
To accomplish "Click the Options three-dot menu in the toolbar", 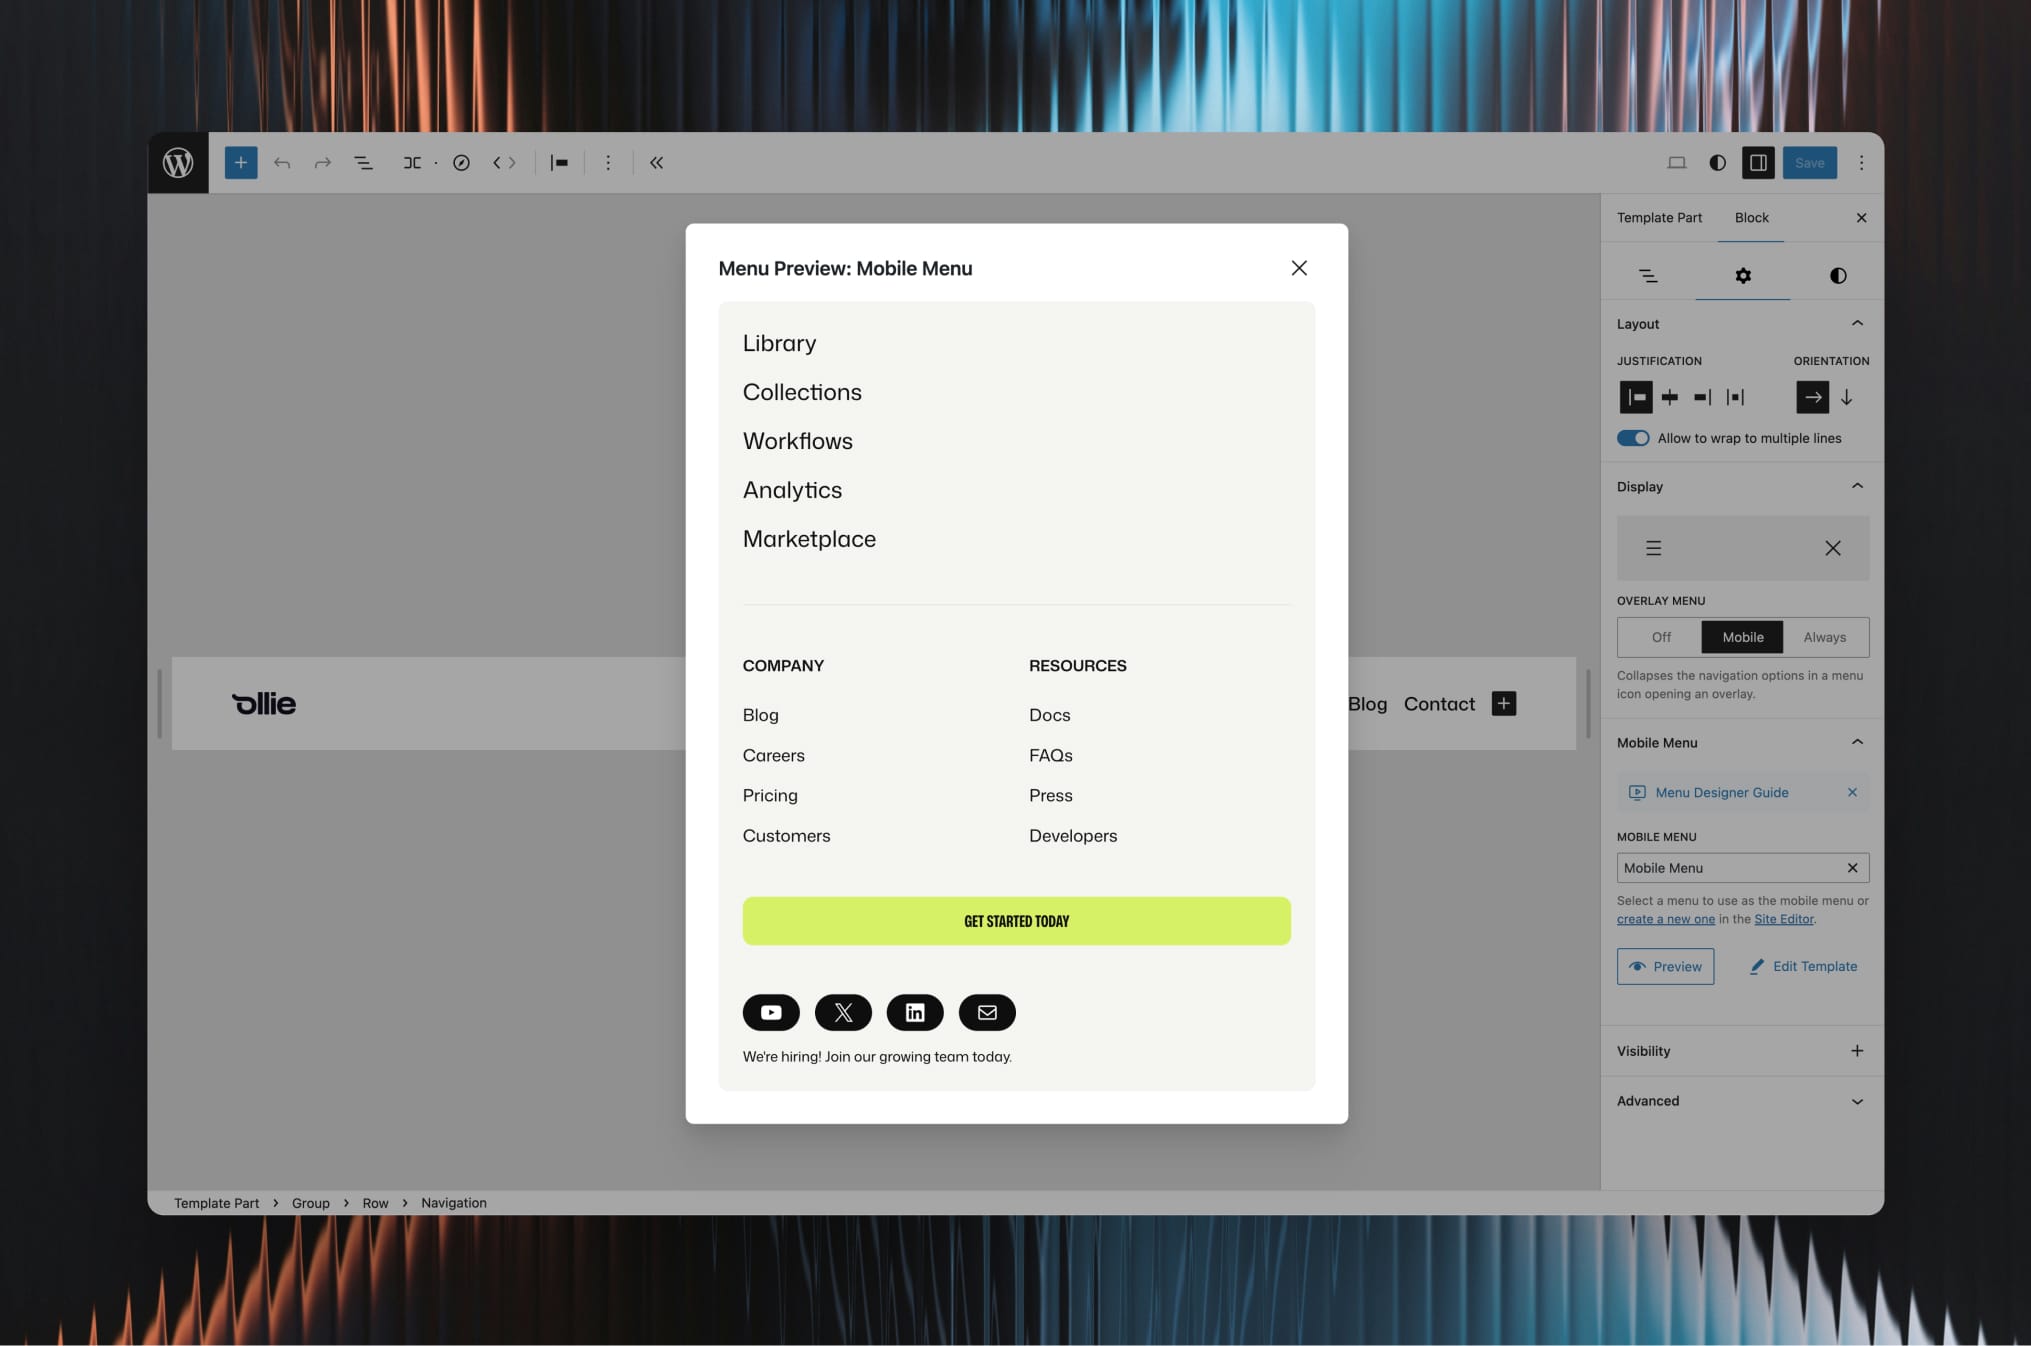I will pos(608,162).
